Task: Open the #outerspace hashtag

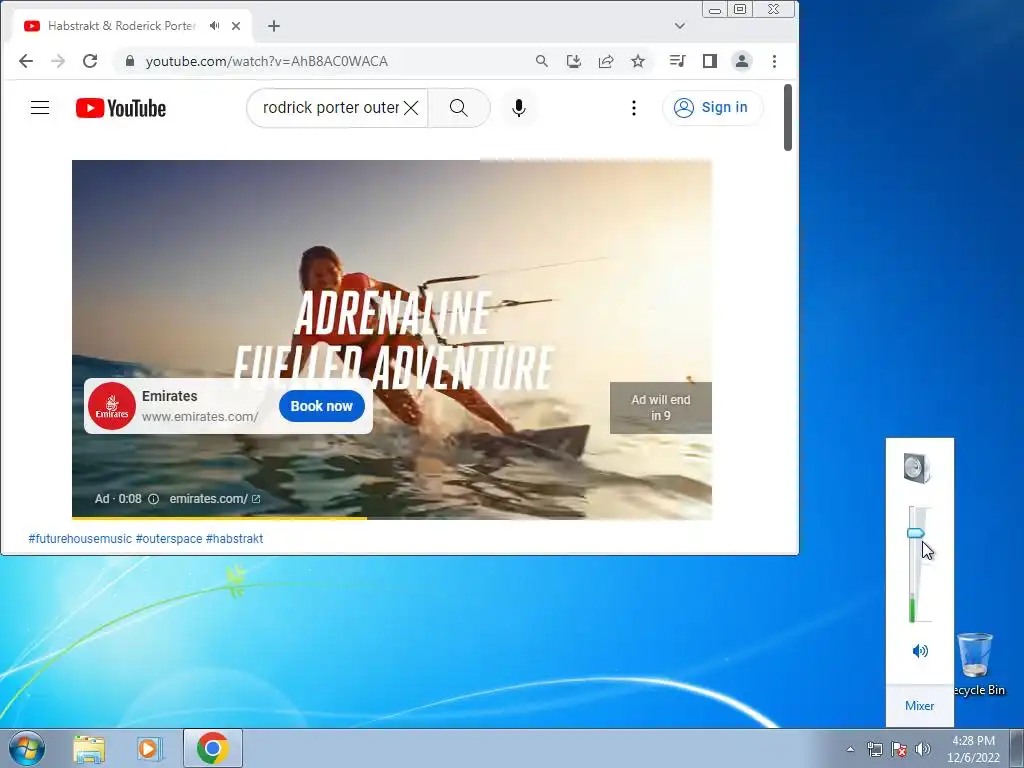Action: coord(168,539)
